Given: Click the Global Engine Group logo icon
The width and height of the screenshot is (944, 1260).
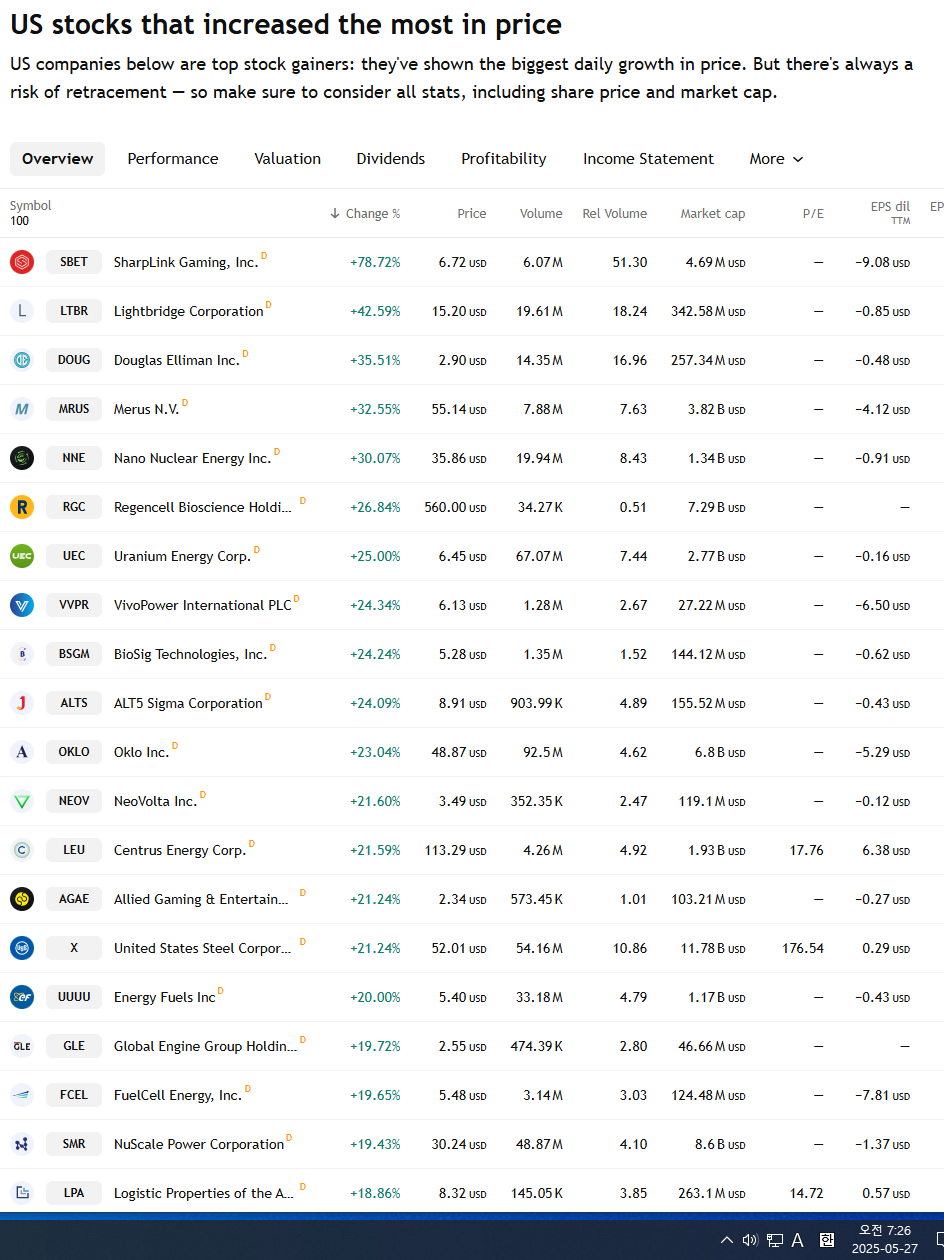Looking at the screenshot, I should [22, 1046].
